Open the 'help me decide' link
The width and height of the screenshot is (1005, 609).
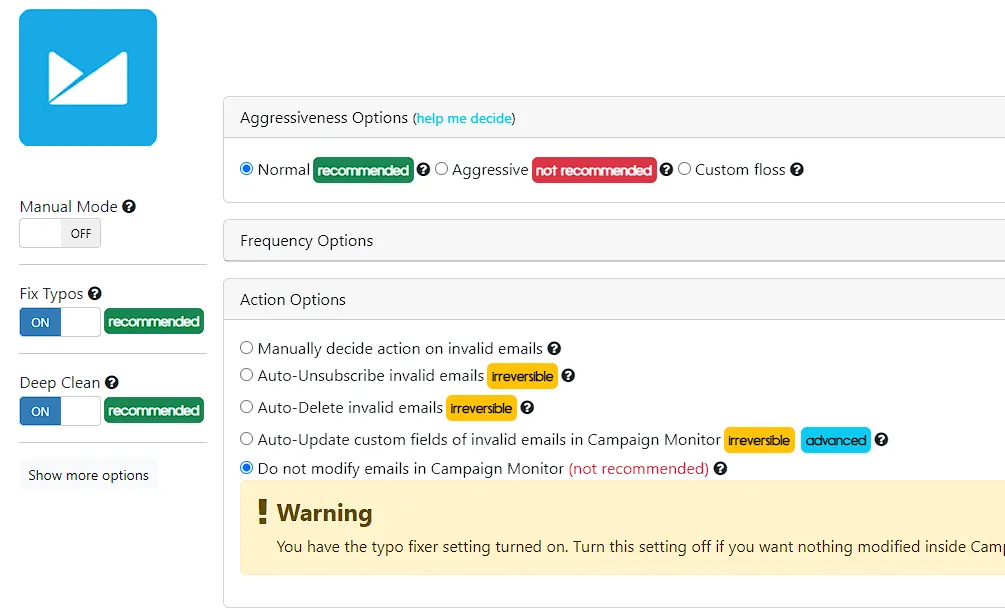tap(464, 119)
